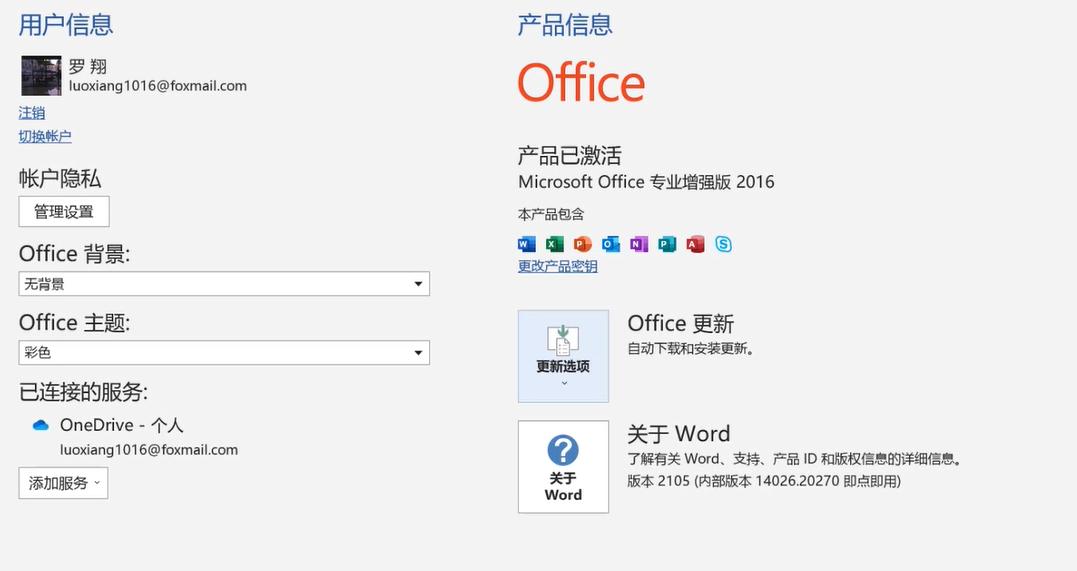Click the 已连接的服务 heading

click(83, 392)
